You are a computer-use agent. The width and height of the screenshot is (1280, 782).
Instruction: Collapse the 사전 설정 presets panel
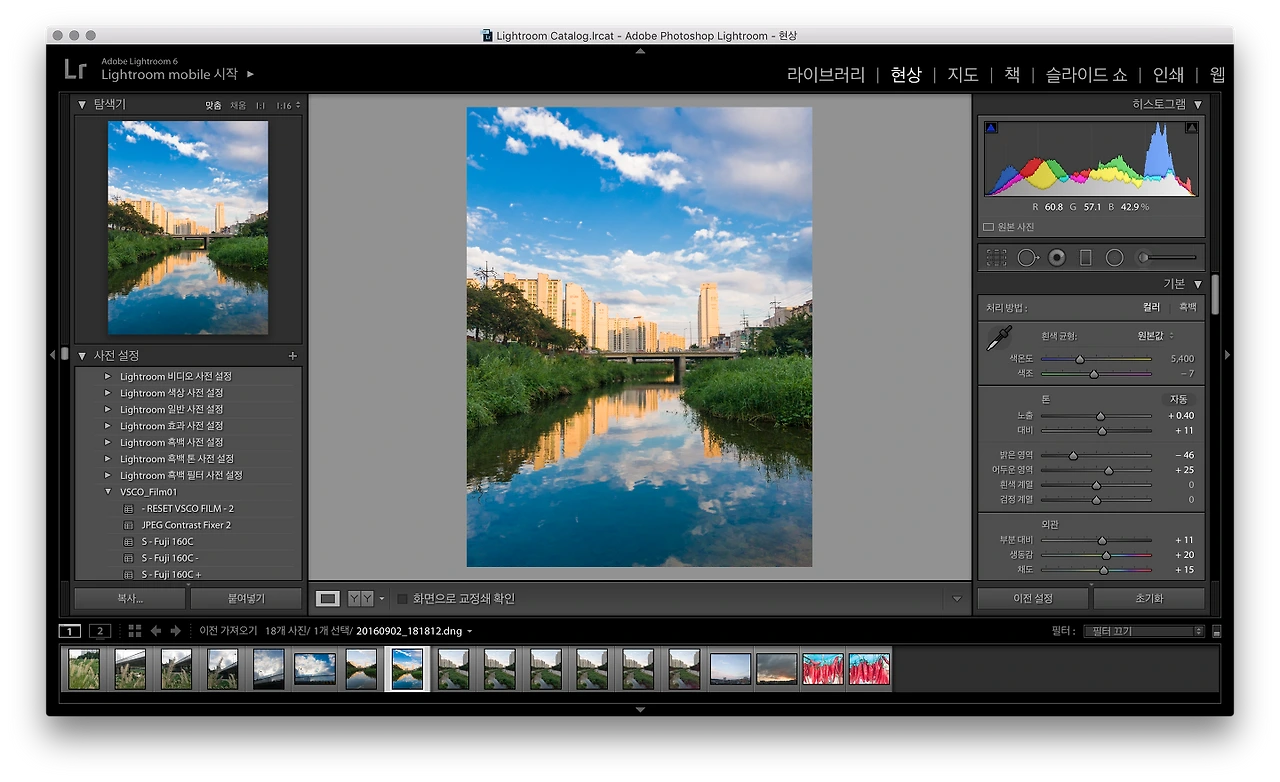click(x=83, y=356)
